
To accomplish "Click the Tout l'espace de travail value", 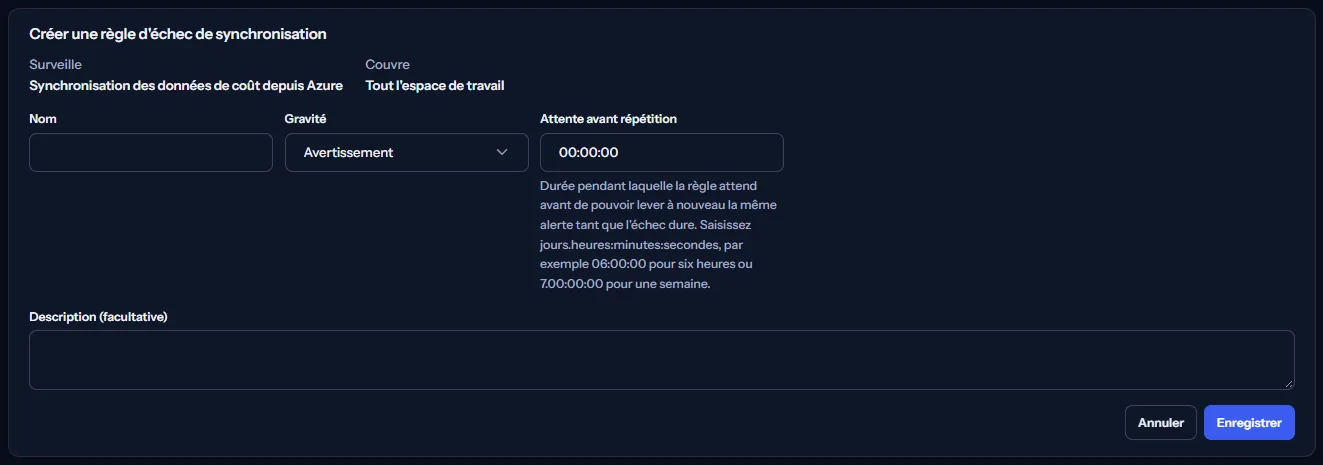I will [x=435, y=85].
